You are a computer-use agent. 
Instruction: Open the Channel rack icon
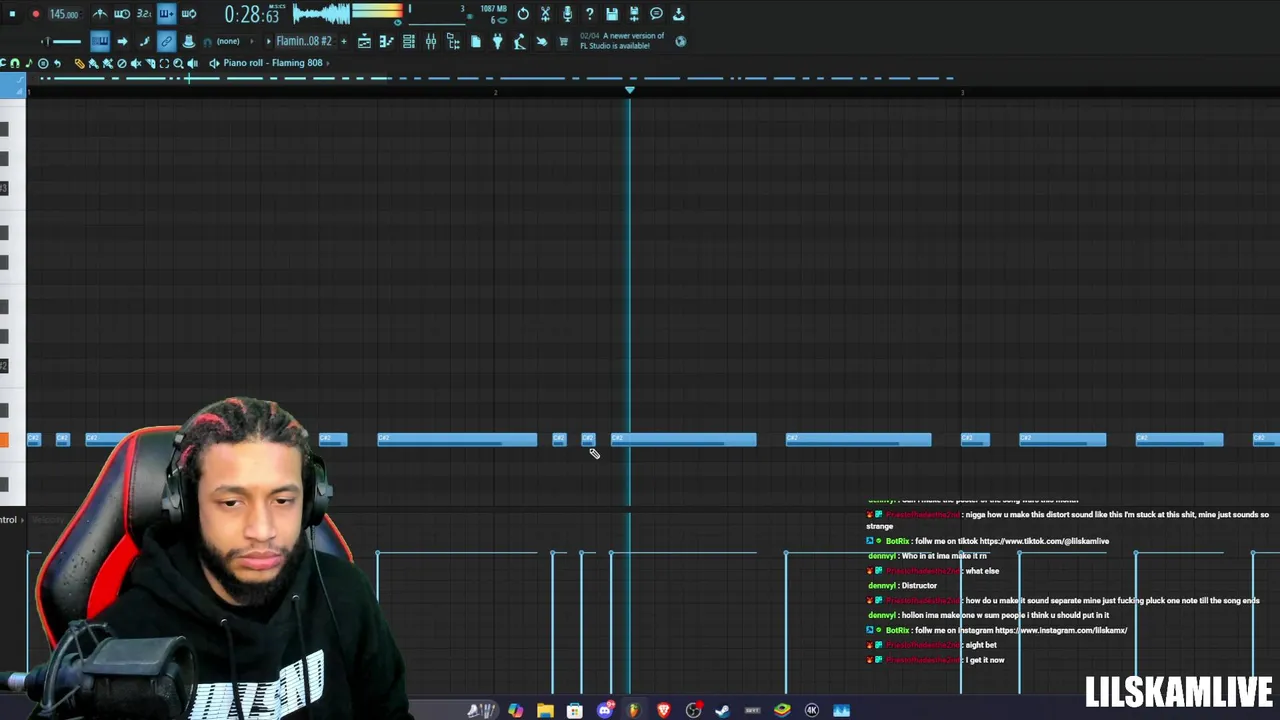pyautogui.click(x=408, y=41)
